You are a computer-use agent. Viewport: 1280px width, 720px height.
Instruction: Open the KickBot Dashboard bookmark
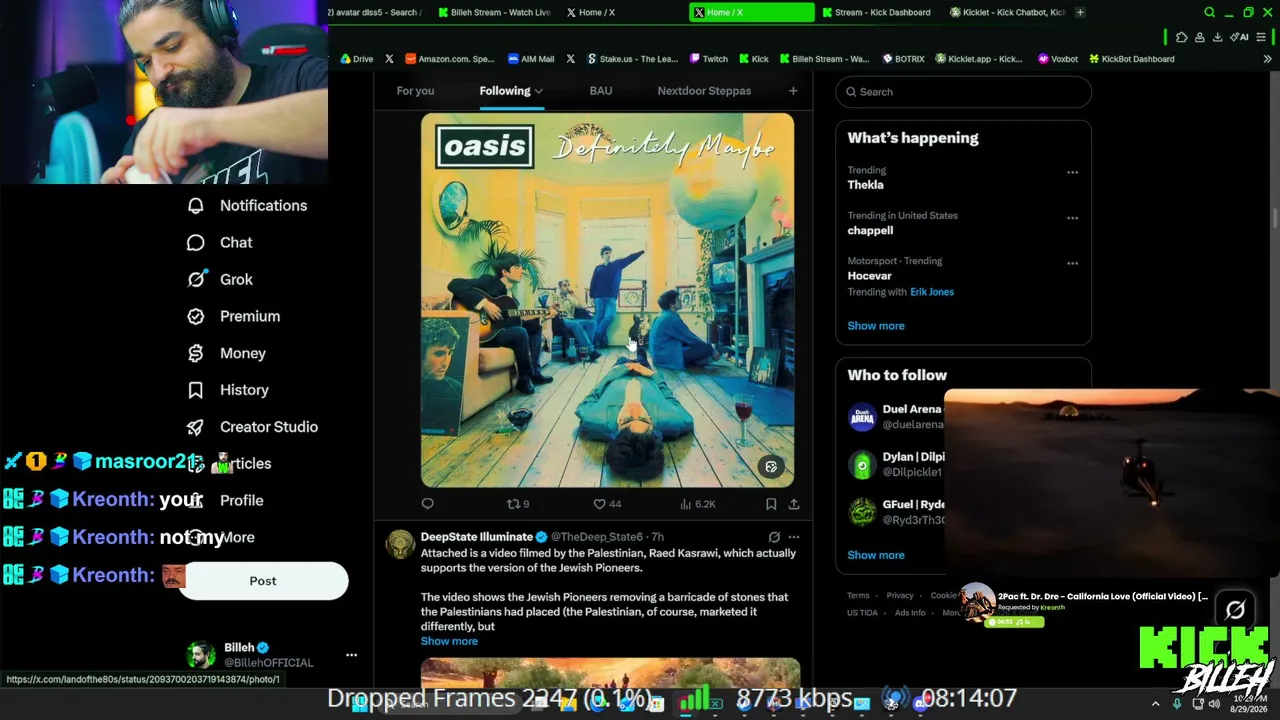(1131, 59)
